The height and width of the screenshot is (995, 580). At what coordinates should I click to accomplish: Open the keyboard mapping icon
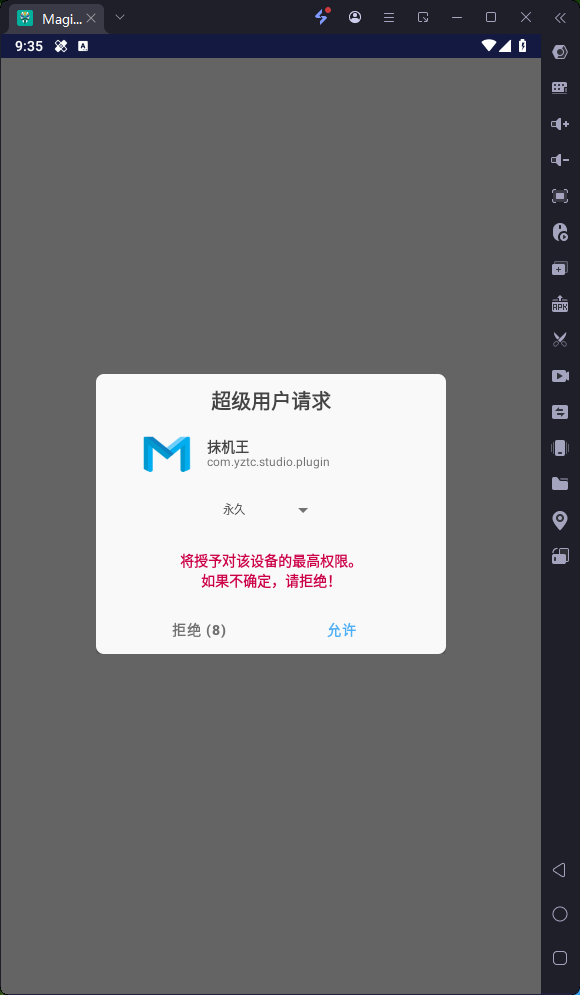pos(560,88)
